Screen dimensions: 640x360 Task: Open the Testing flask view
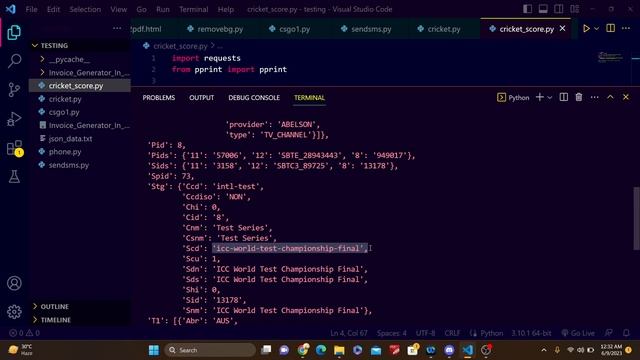coord(14,176)
